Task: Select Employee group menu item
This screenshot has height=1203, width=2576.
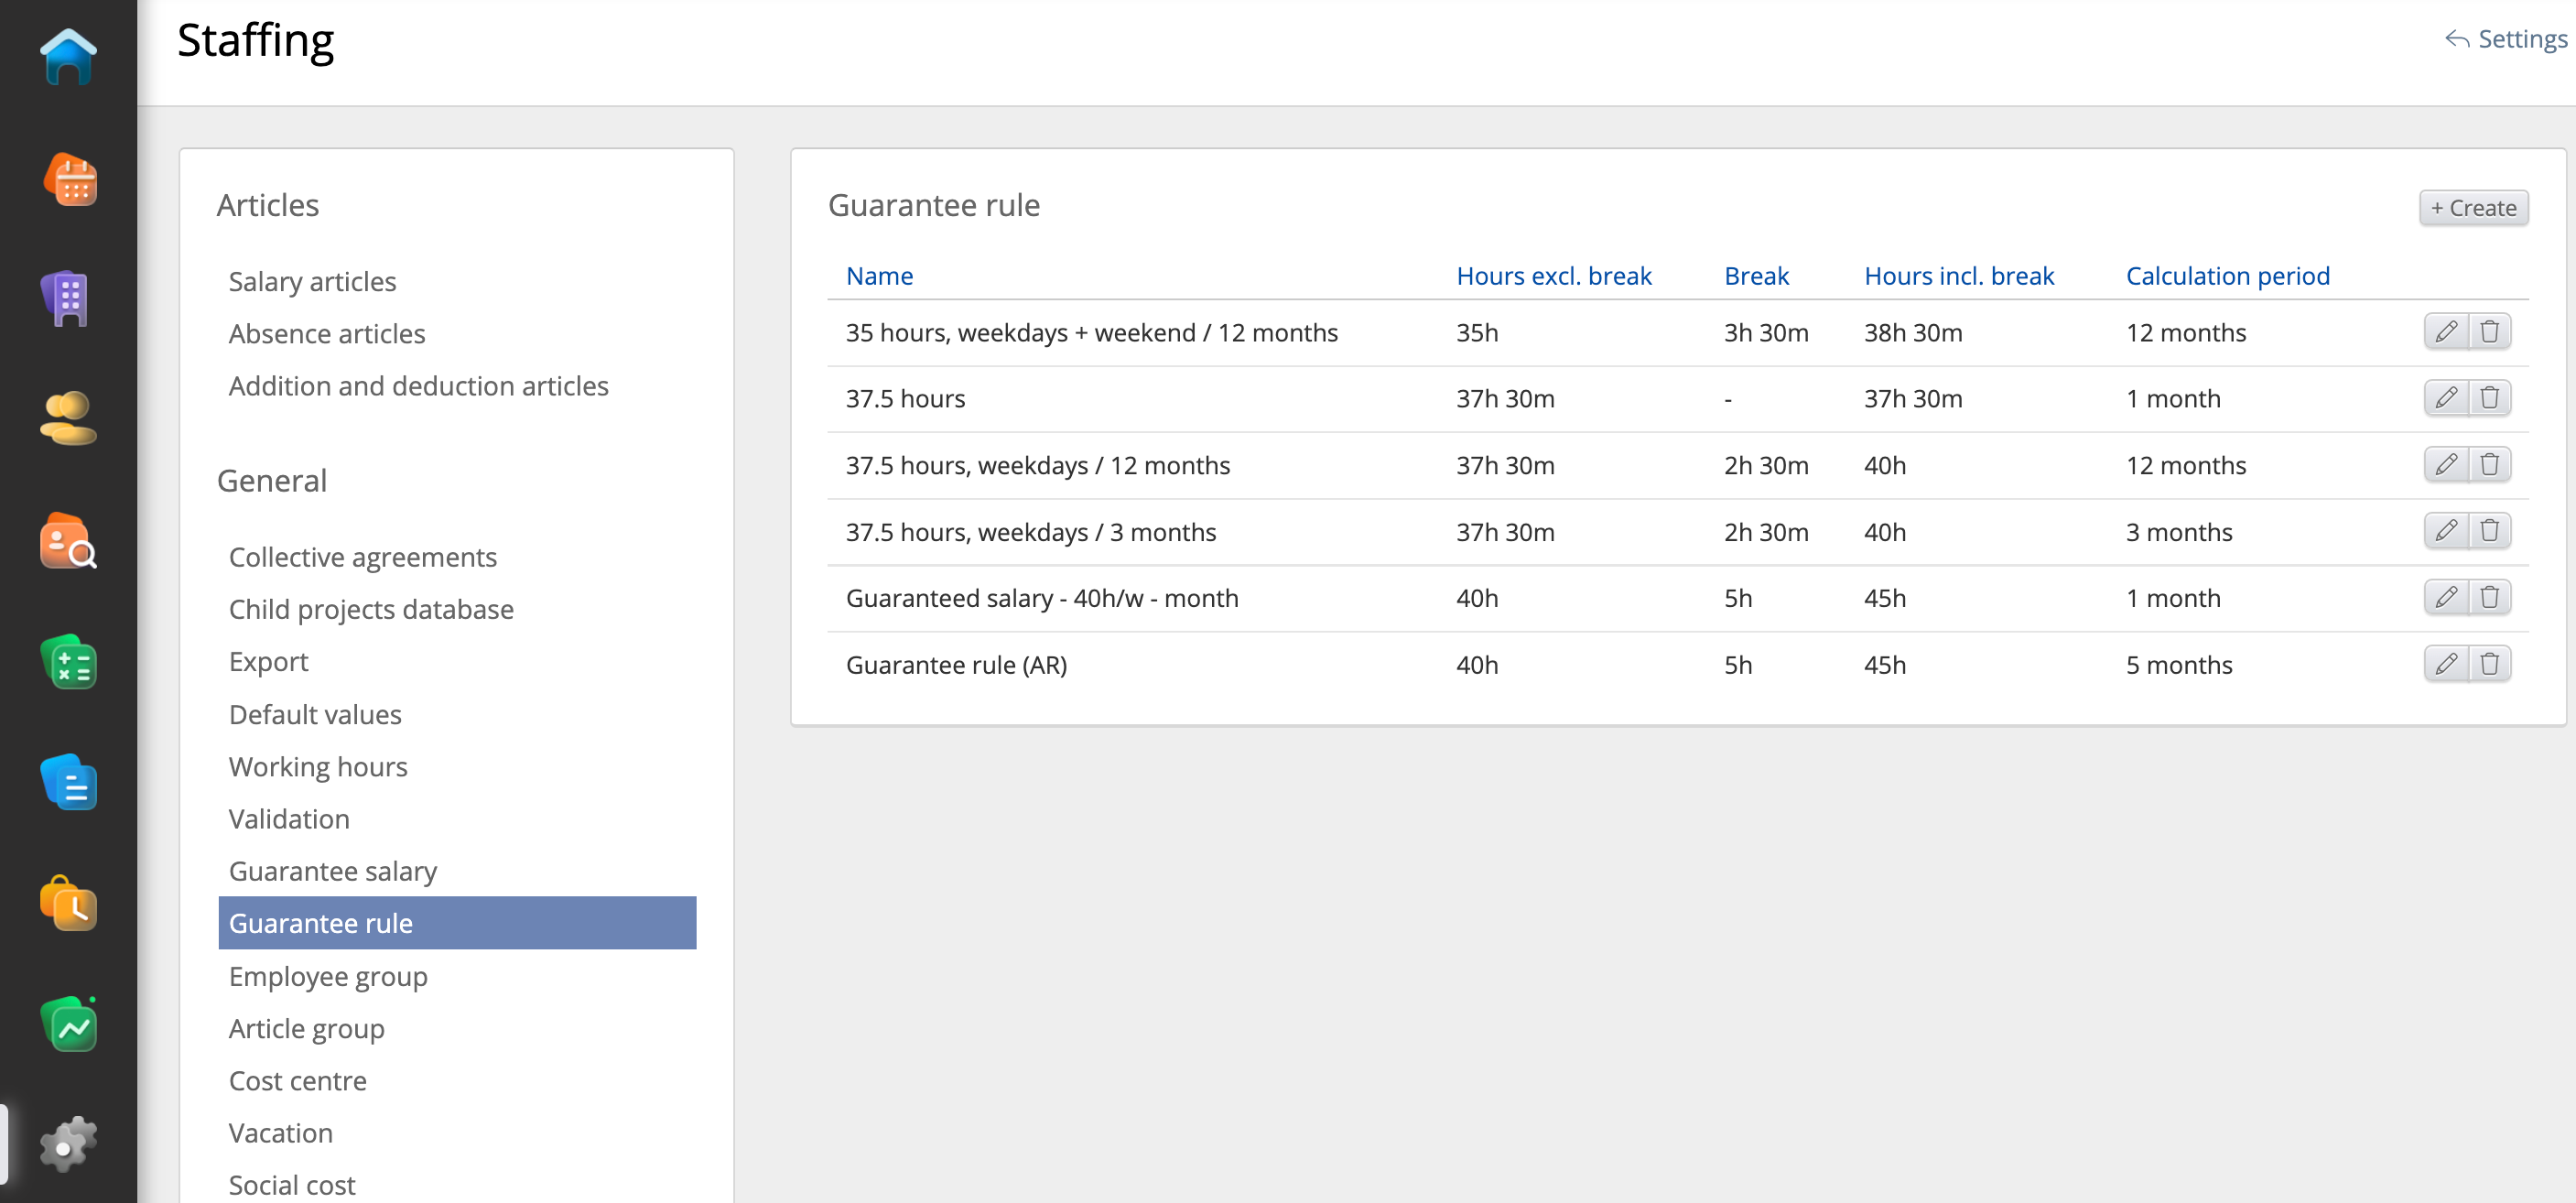Action: [327, 976]
